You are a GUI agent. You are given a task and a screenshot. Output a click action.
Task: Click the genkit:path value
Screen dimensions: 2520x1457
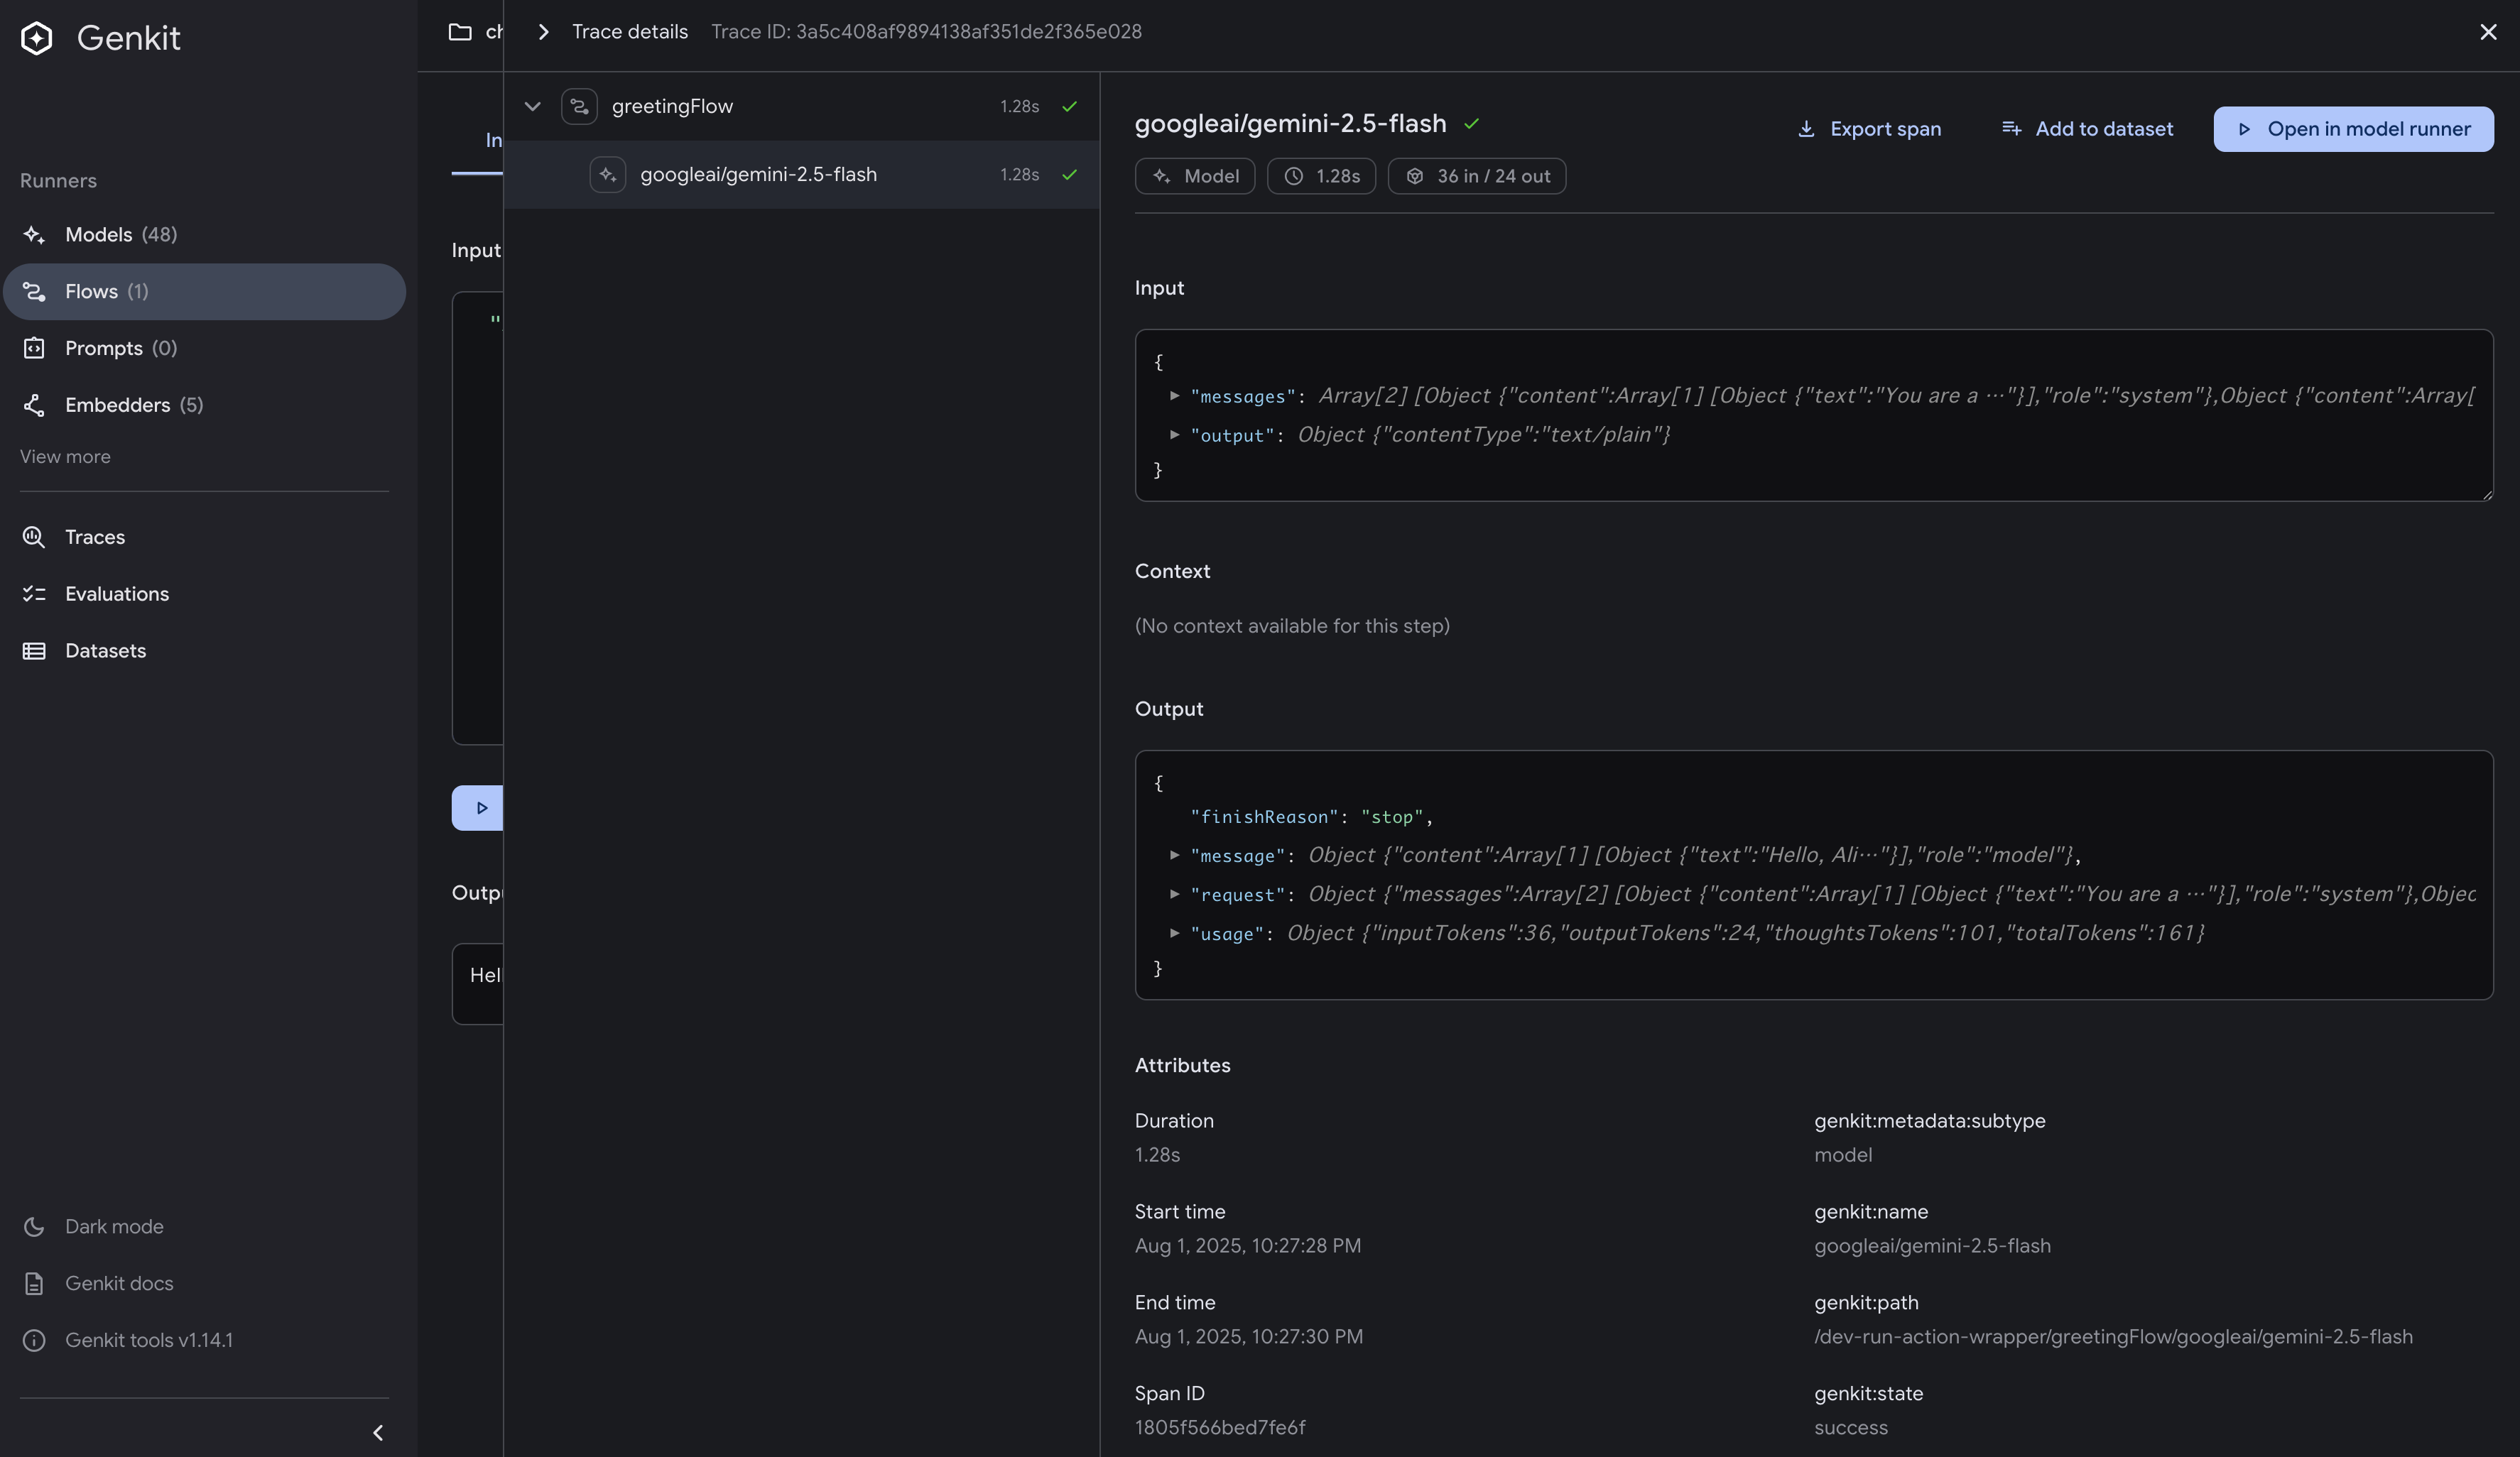2113,1337
